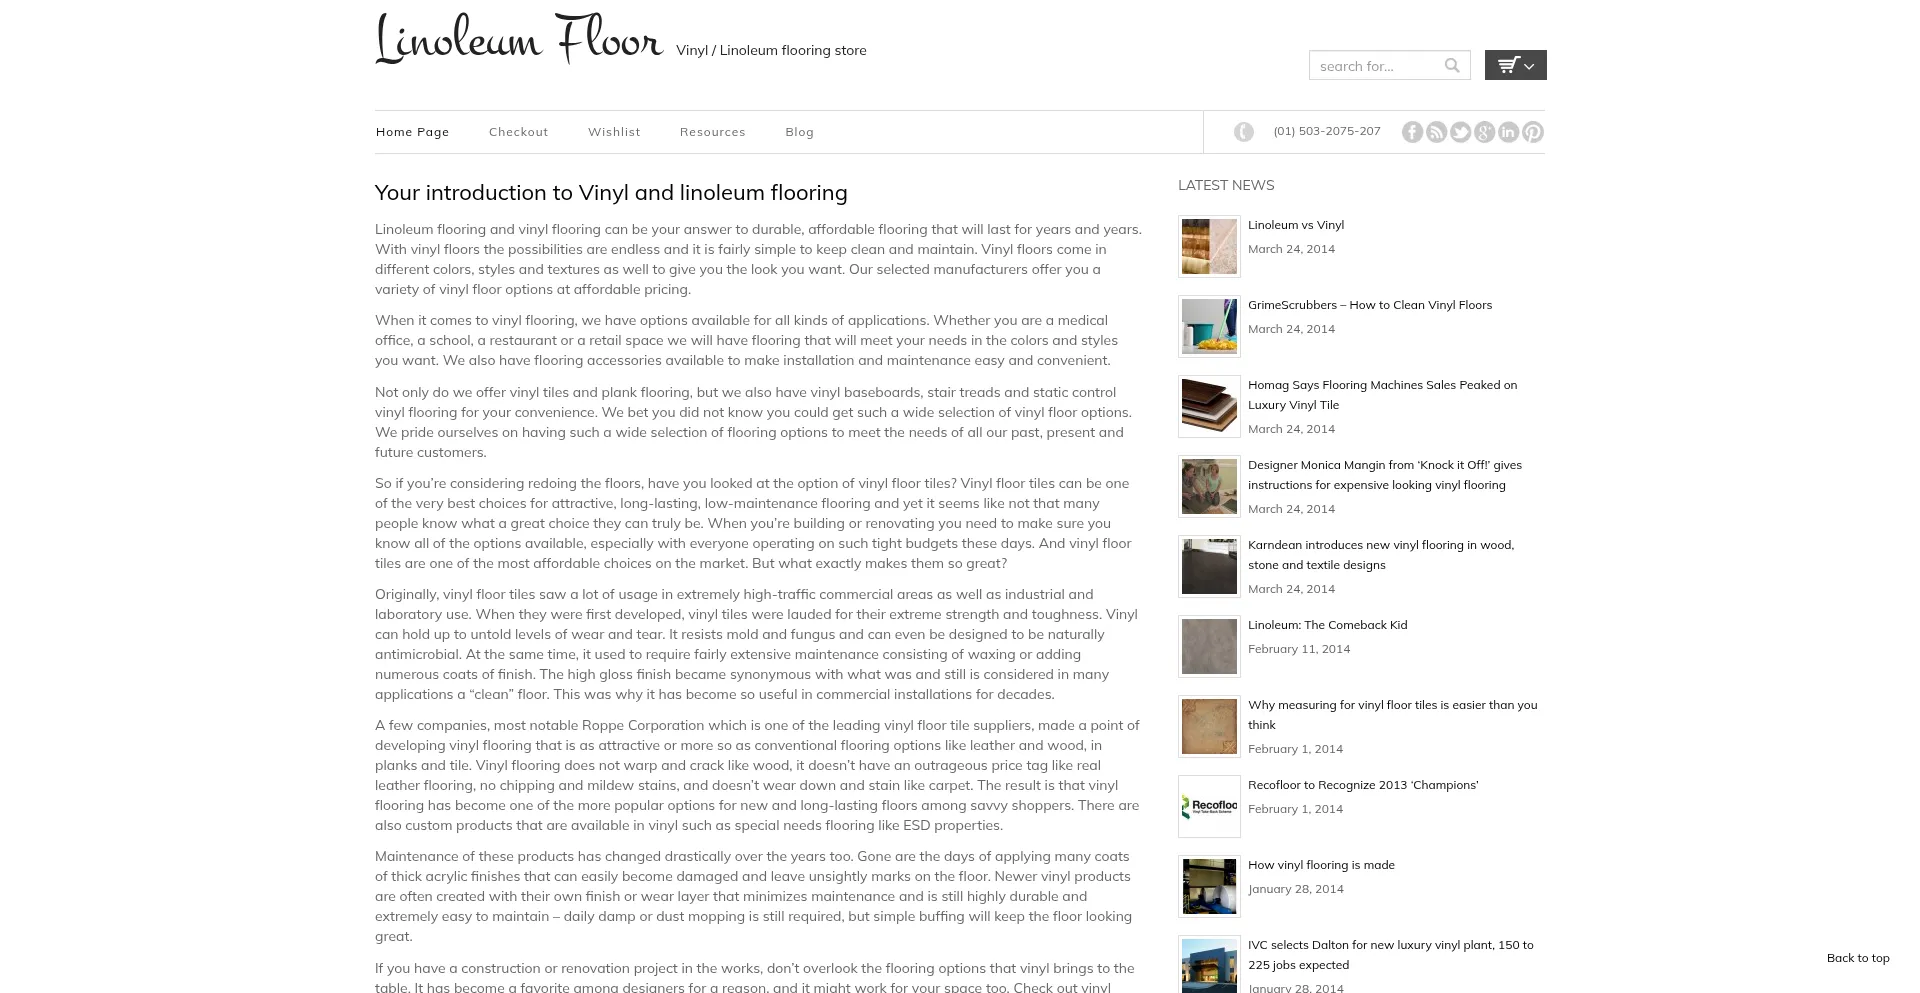This screenshot has width=1920, height=993.
Task: Click the 'Back to top' link
Action: 1858,958
